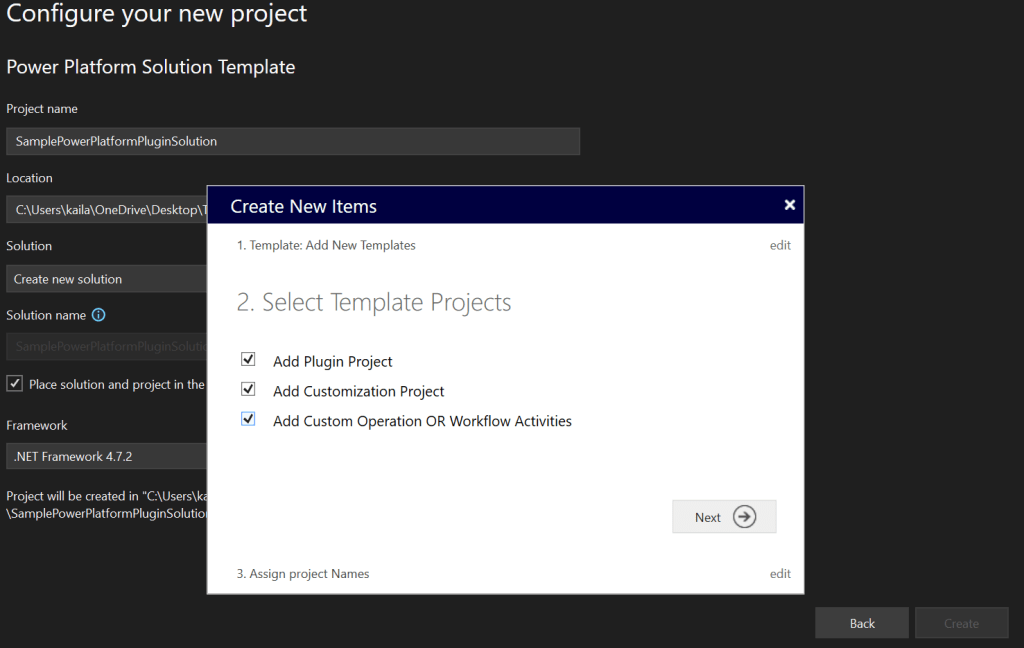This screenshot has width=1024, height=648.
Task: Toggle the Add Customization Project checkbox
Action: (248, 390)
